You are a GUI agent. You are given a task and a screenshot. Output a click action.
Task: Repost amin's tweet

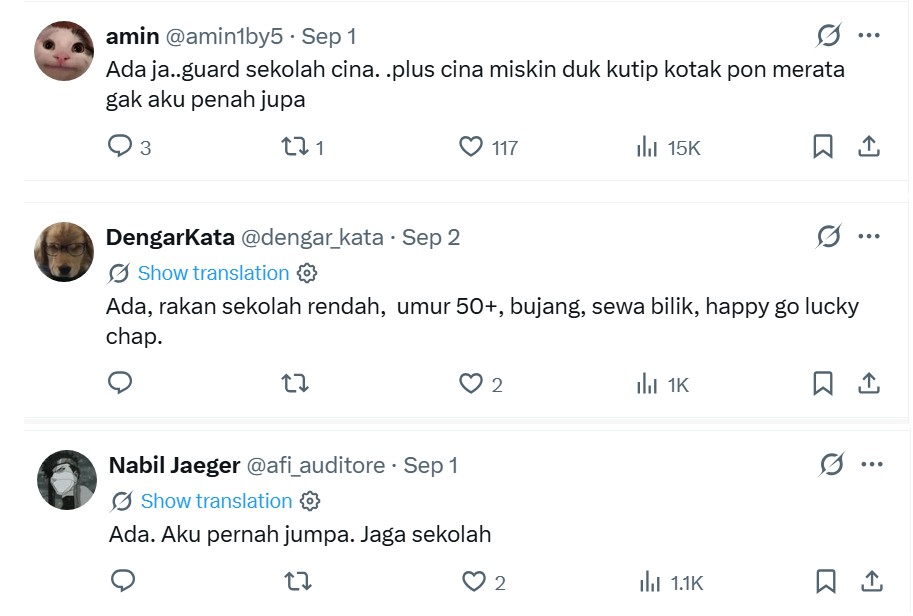(295, 146)
